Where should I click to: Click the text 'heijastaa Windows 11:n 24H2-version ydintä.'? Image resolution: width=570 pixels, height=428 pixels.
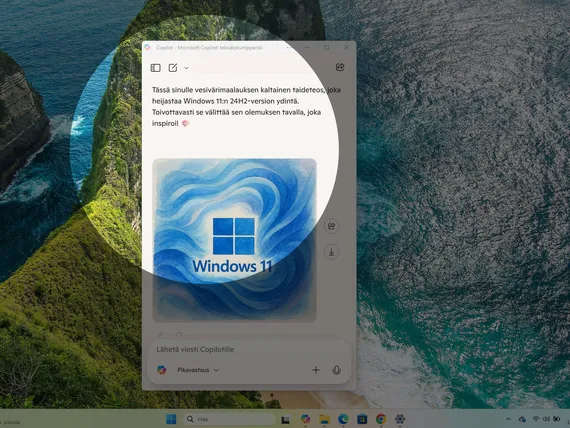tap(225, 101)
